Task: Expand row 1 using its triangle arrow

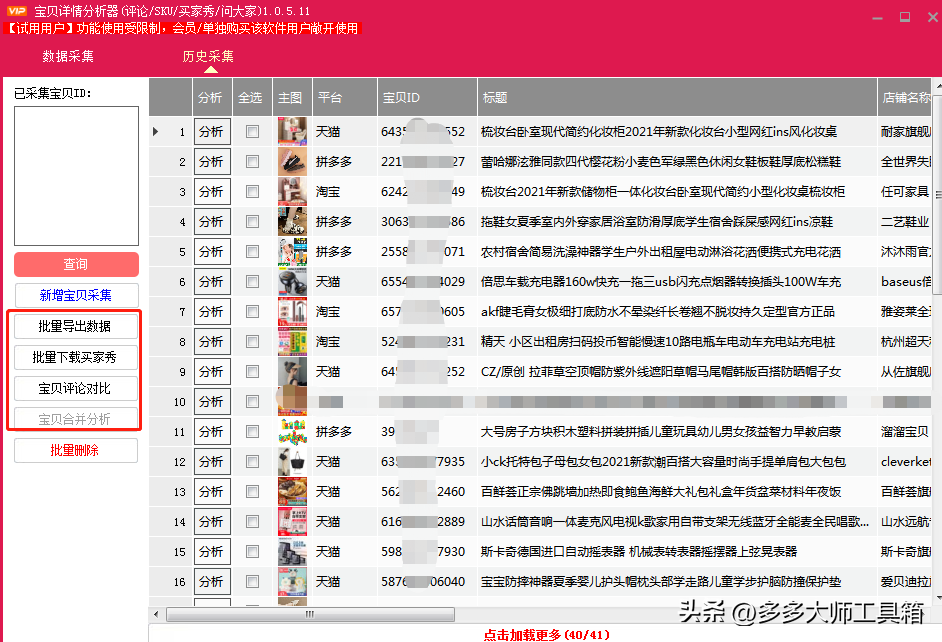Action: pos(155,131)
